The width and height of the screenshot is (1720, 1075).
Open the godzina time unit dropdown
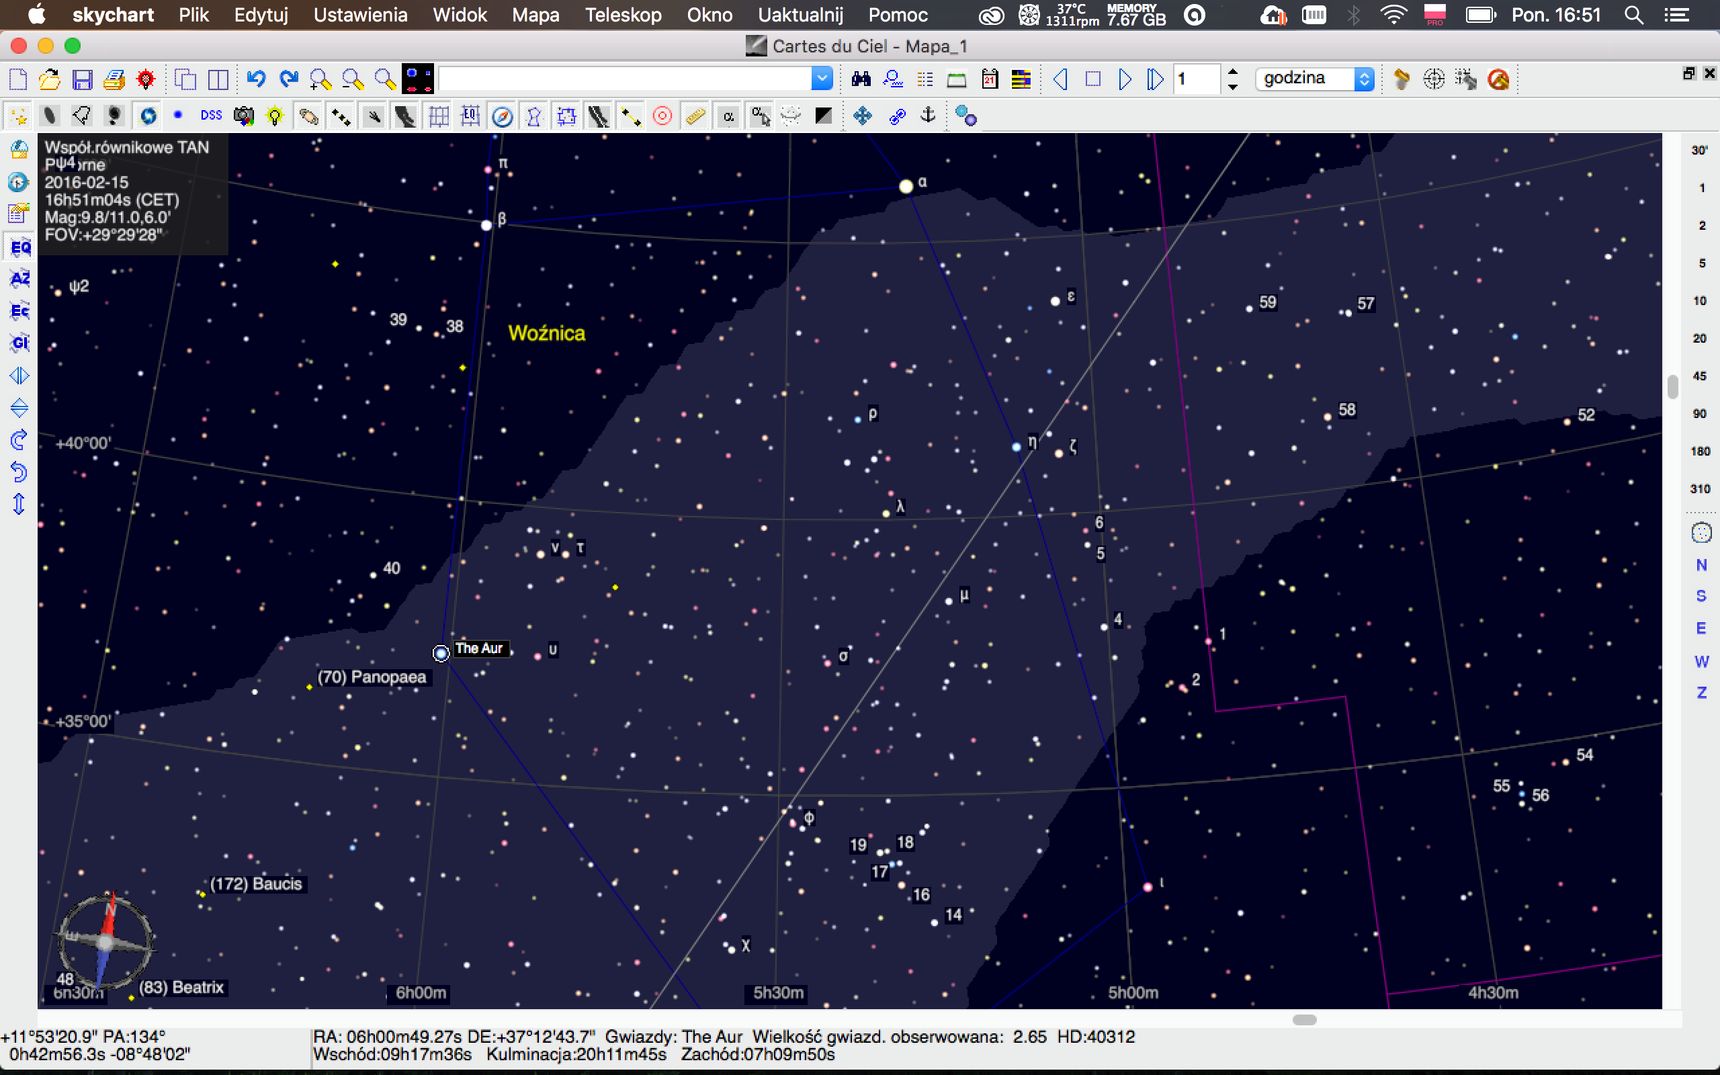click(x=1315, y=79)
